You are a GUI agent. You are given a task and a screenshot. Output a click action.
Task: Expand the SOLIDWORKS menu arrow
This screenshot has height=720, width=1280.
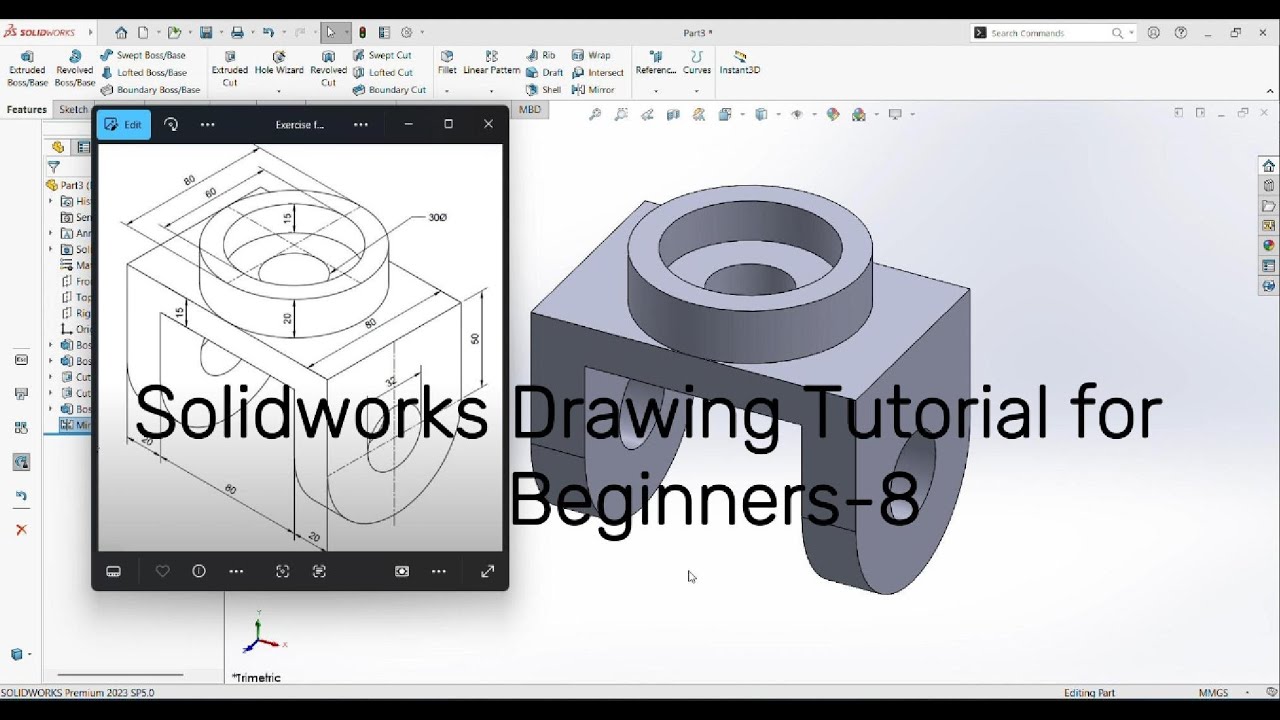coord(91,32)
